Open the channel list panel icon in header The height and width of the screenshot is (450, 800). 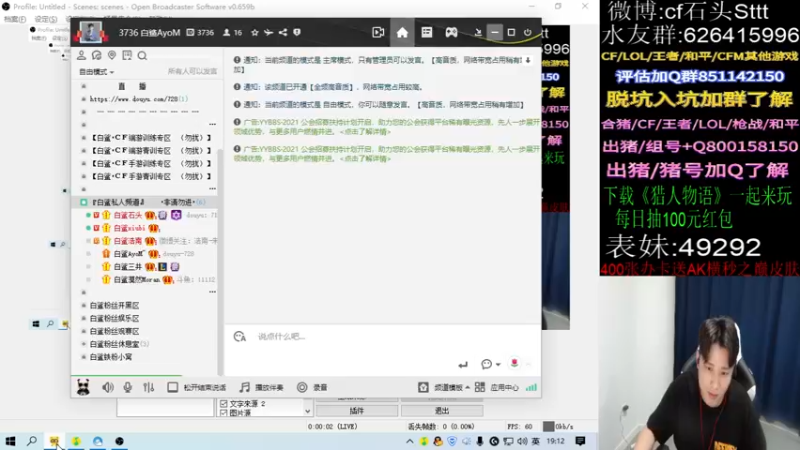click(427, 33)
